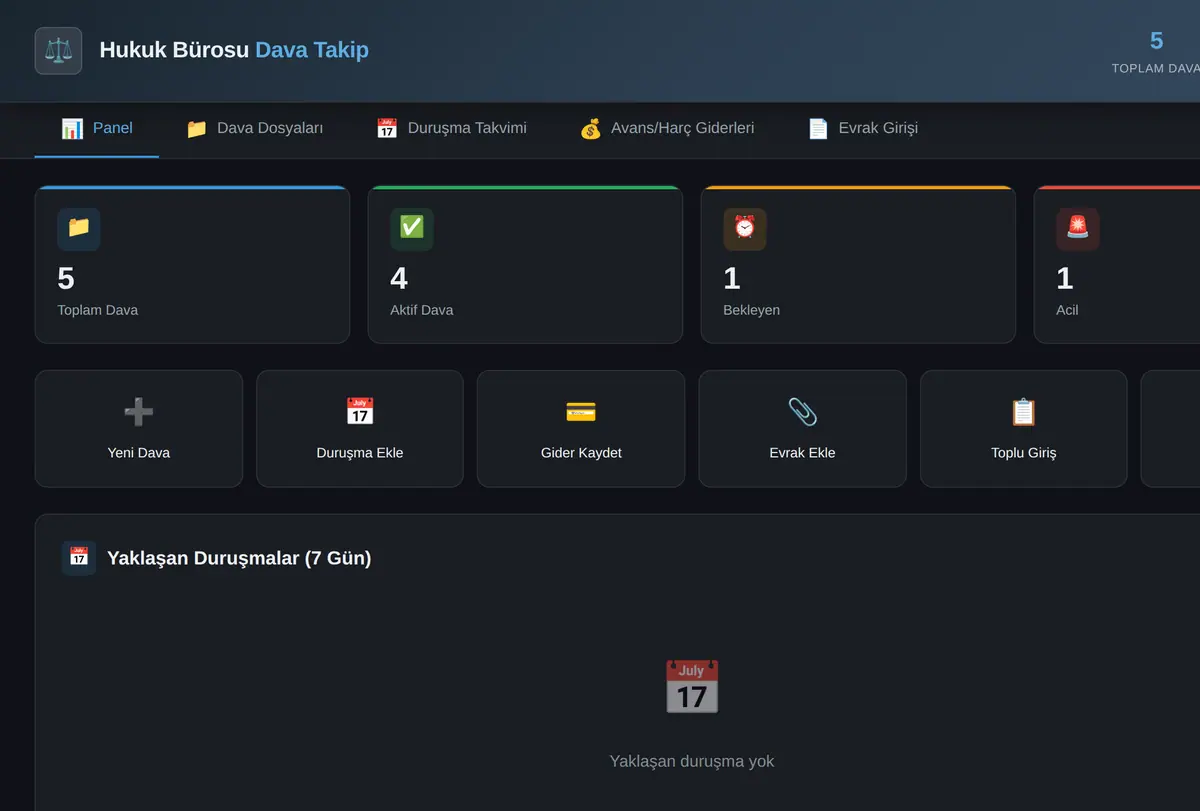Open the Dava Dosyaları tab
Viewport: 1200px width, 811px height.
point(254,128)
